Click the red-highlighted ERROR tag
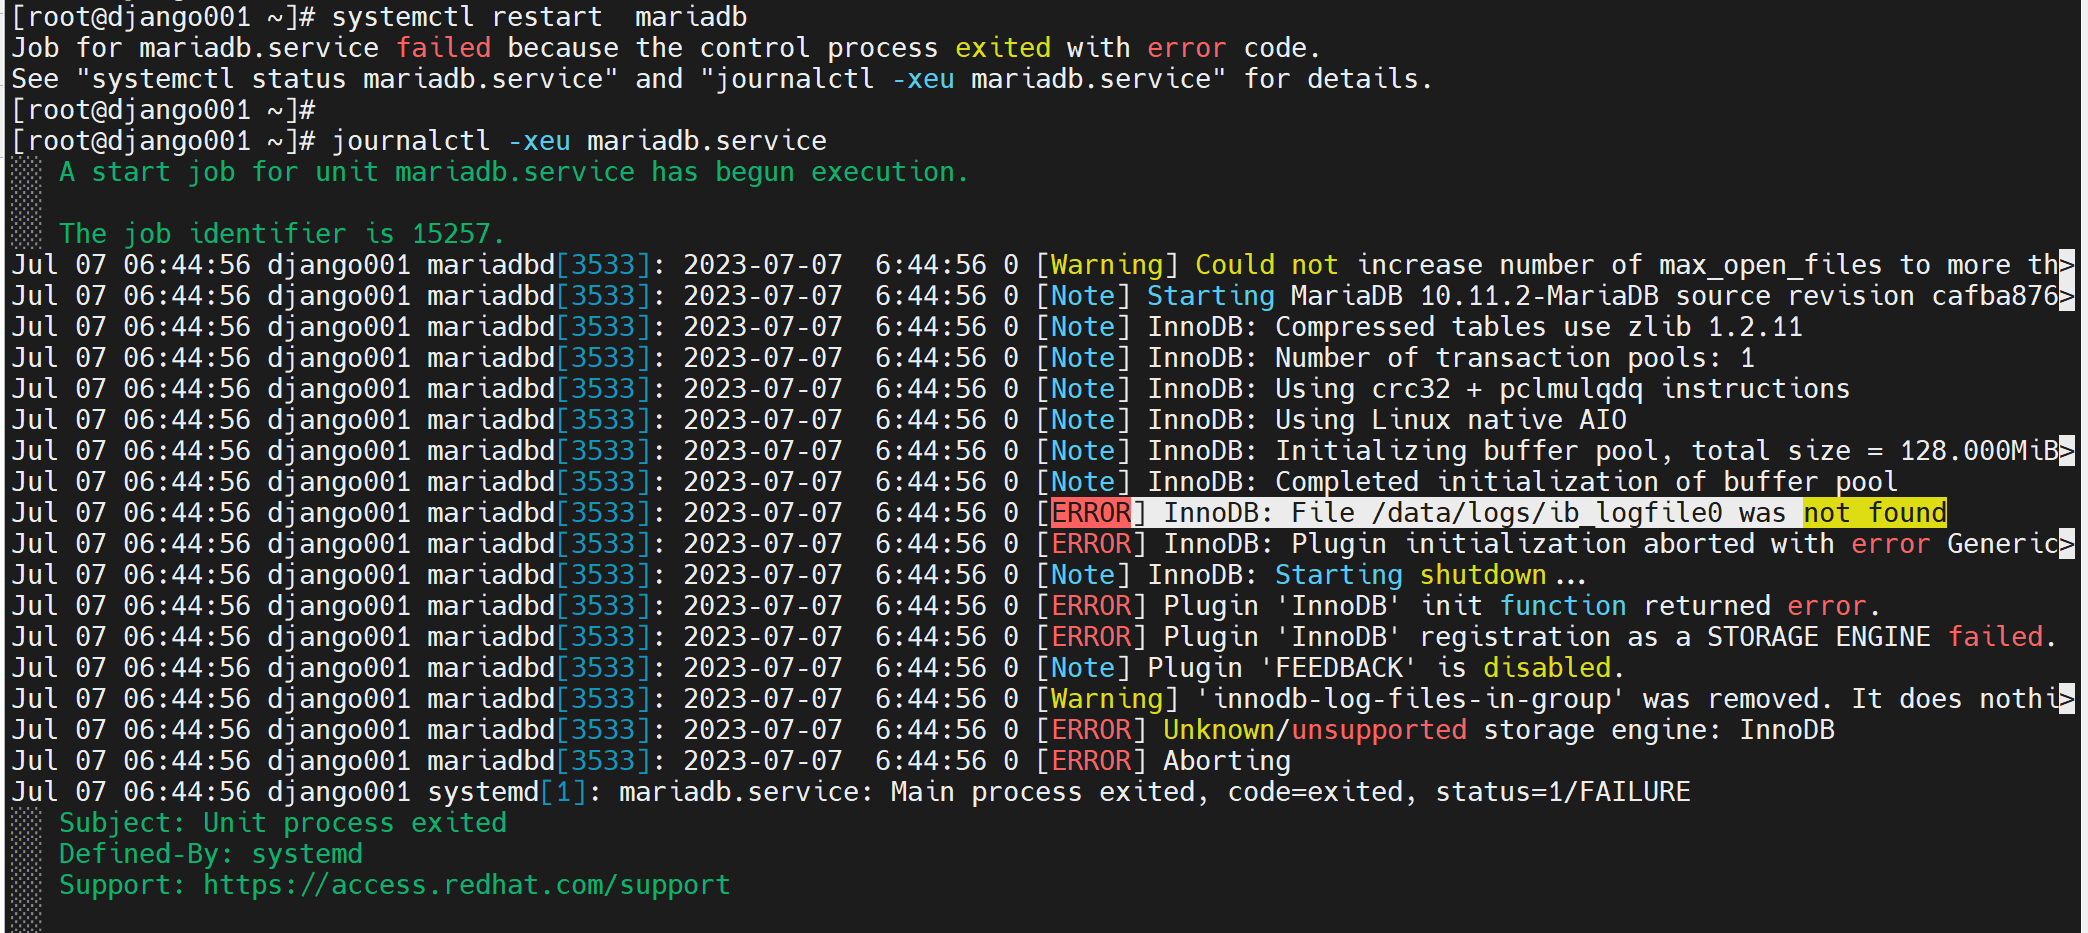 pos(1090,513)
